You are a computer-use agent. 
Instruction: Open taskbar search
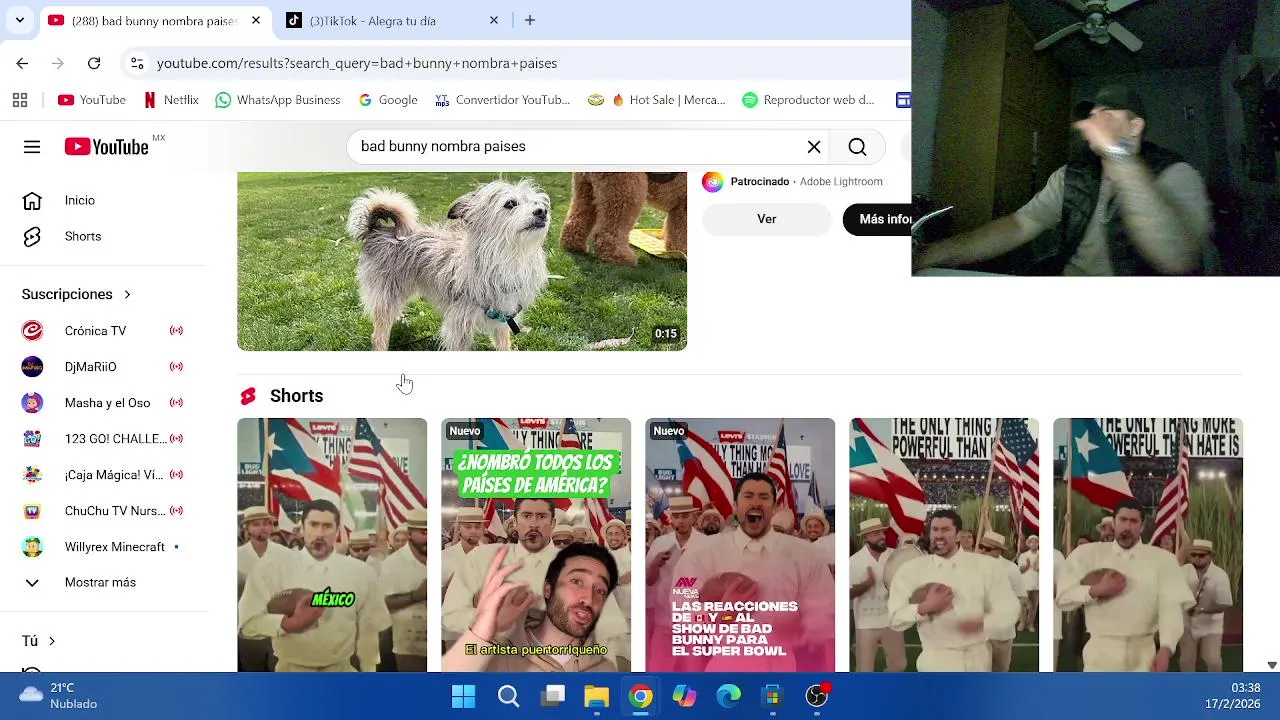tap(508, 696)
